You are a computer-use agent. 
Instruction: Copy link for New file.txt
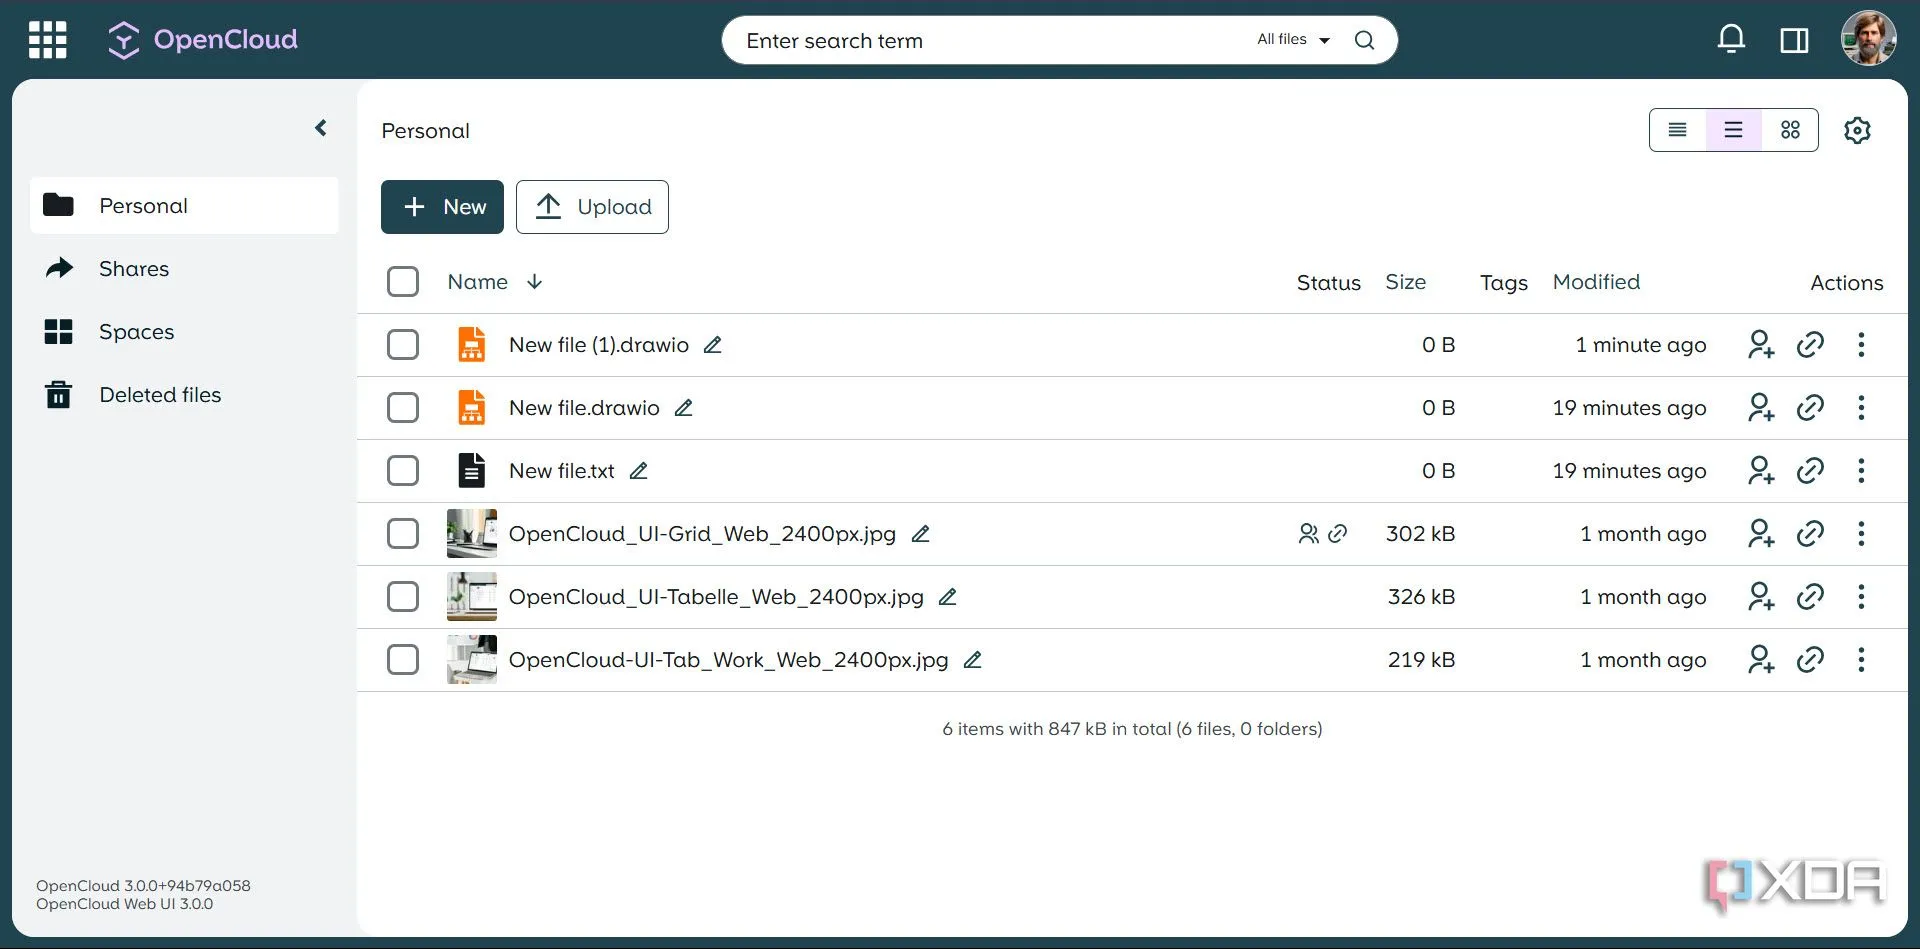point(1810,471)
